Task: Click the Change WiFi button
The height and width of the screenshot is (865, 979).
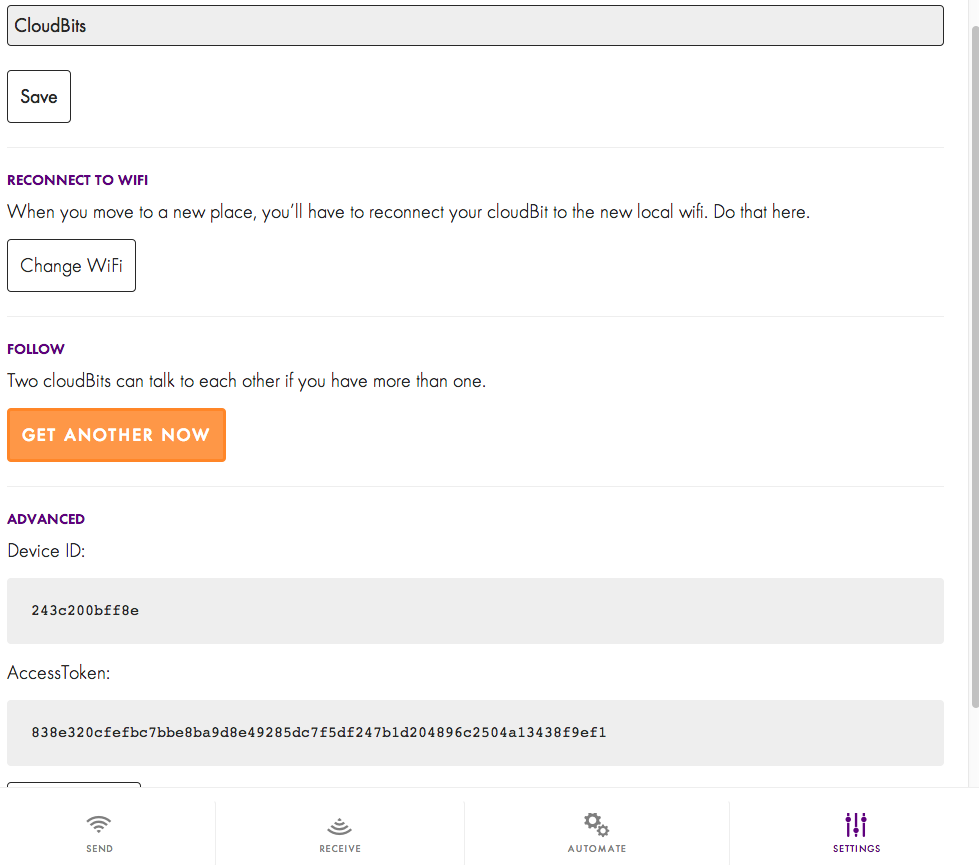Action: [x=71, y=266]
